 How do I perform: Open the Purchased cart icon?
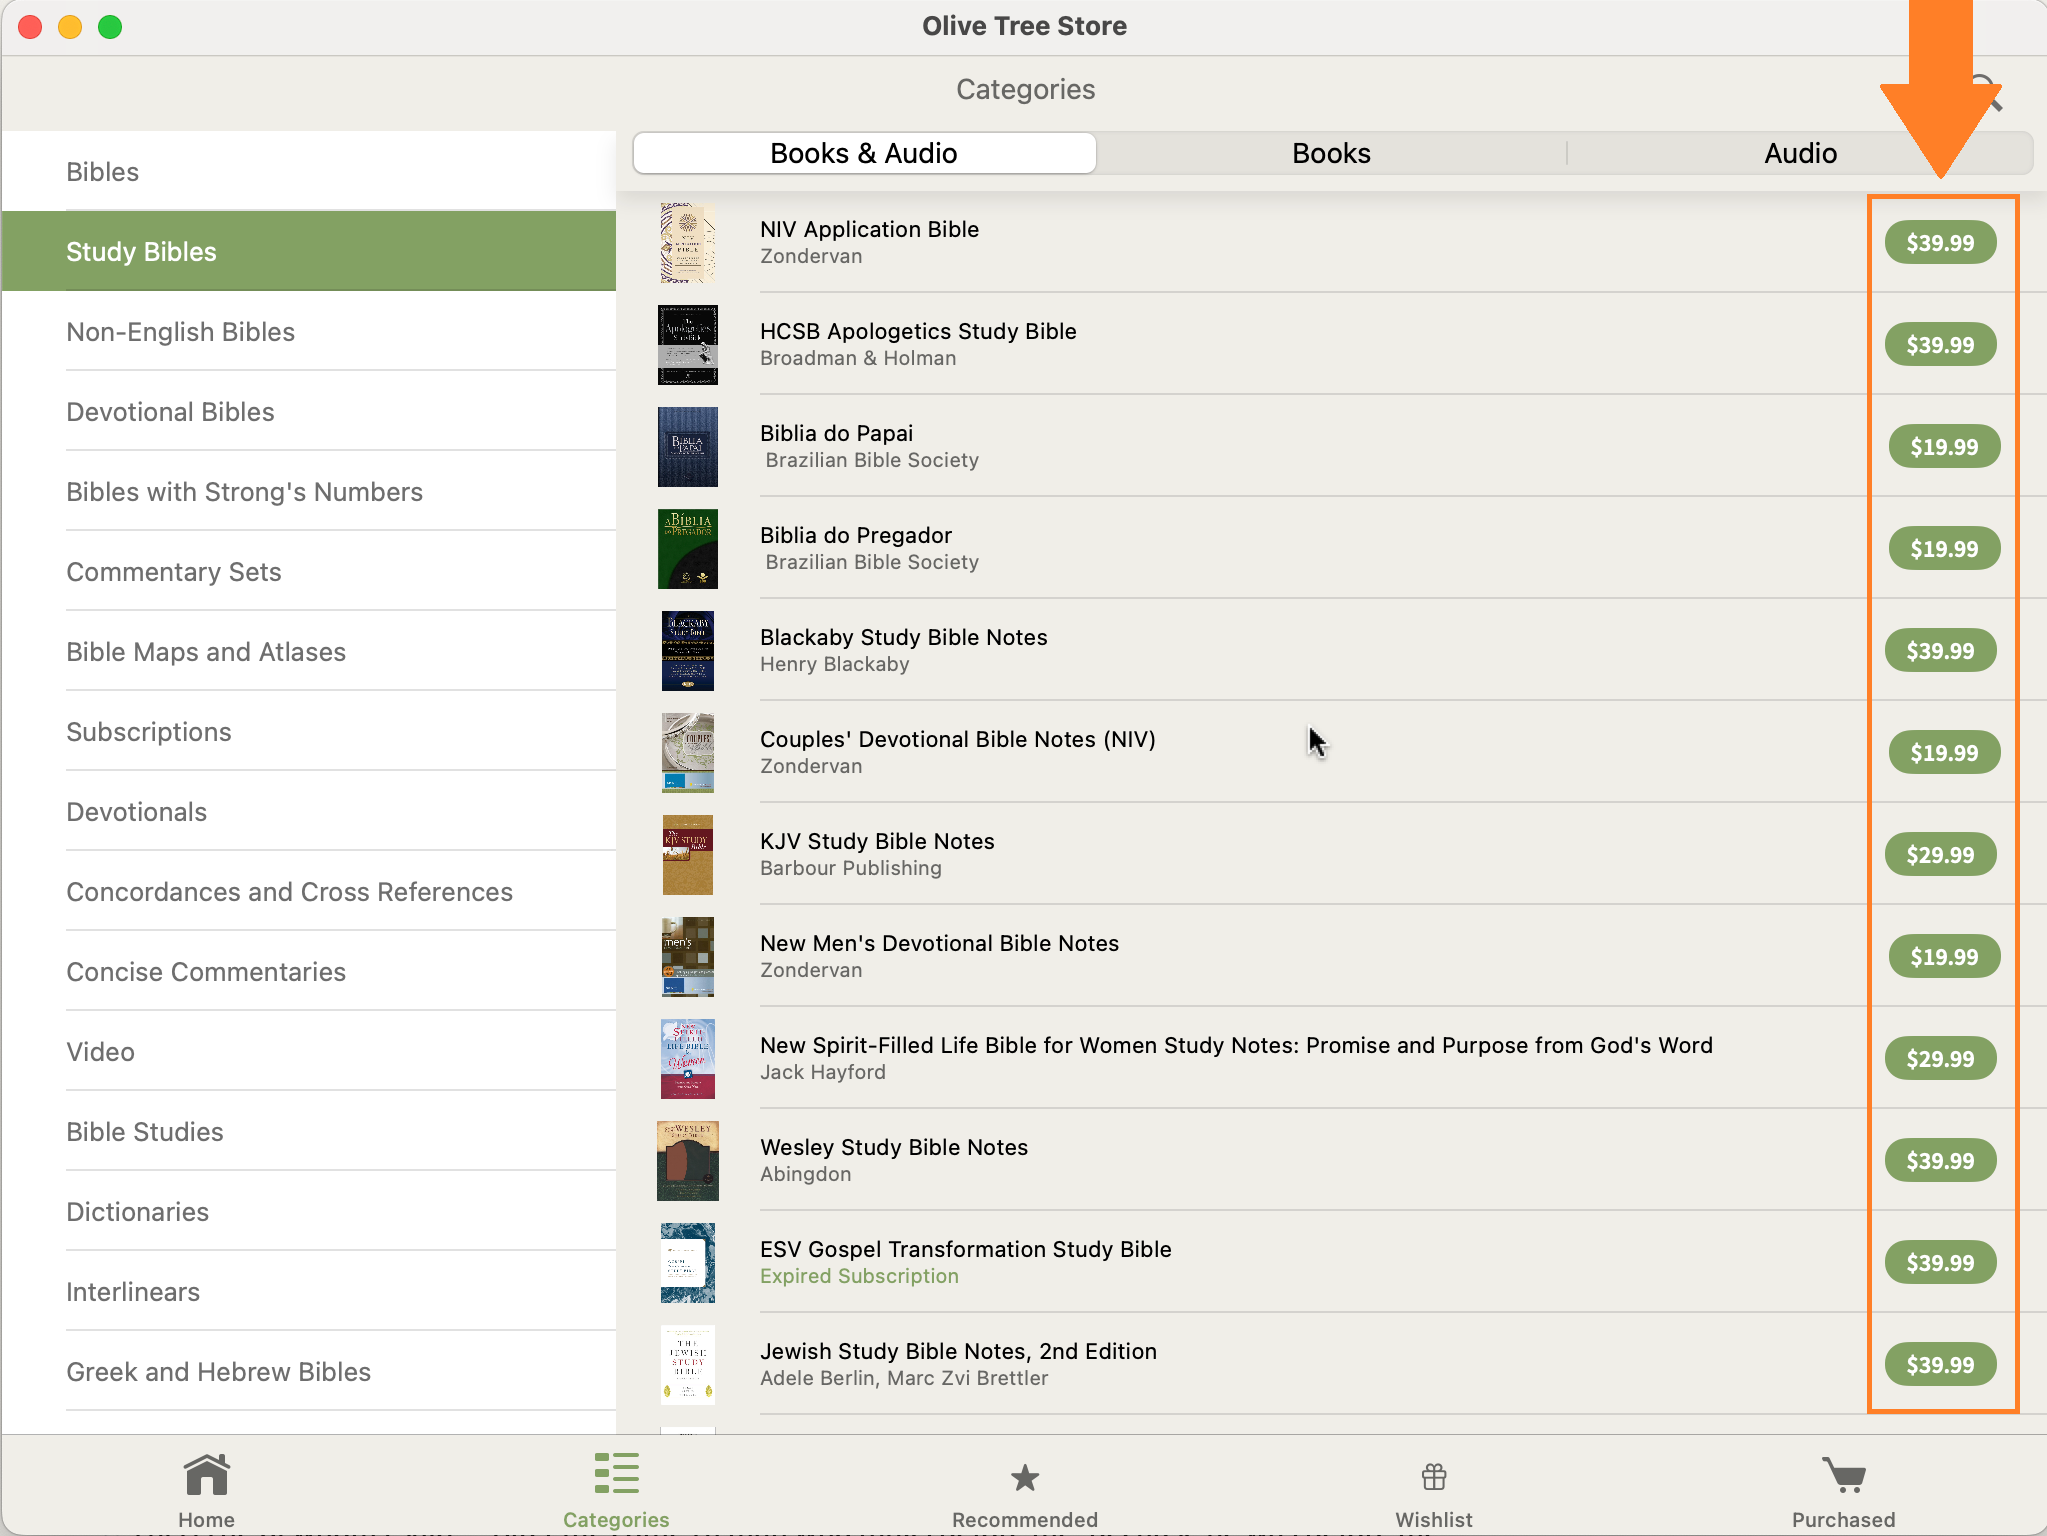[1843, 1475]
